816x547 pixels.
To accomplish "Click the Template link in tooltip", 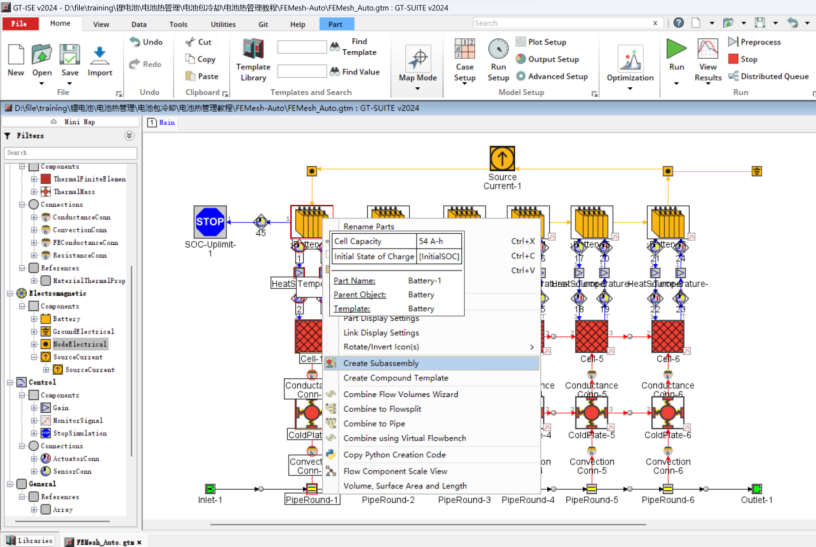I will click(352, 309).
